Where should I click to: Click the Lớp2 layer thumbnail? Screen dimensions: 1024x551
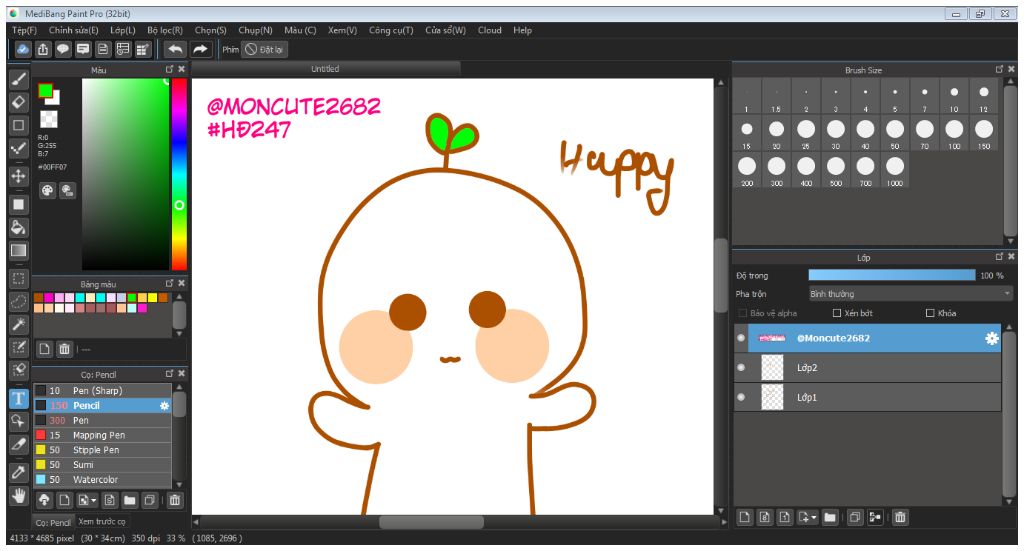pyautogui.click(x=773, y=368)
